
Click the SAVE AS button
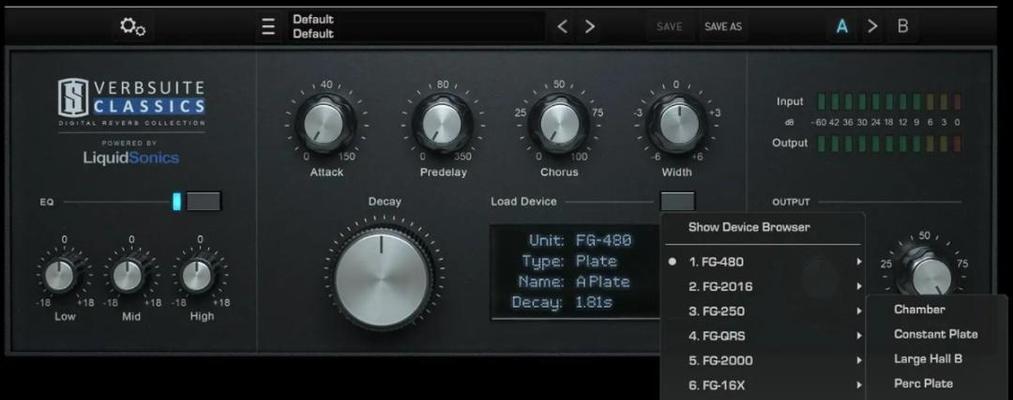point(723,26)
